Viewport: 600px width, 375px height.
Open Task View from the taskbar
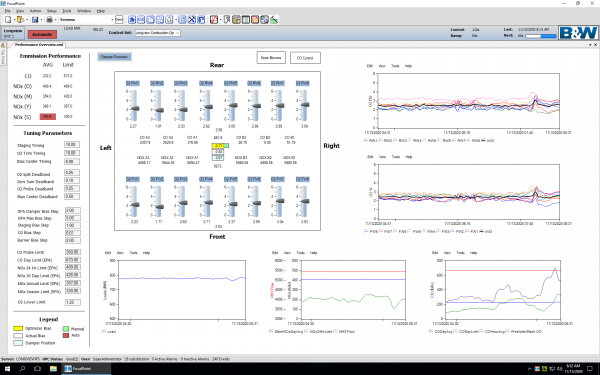(38, 369)
